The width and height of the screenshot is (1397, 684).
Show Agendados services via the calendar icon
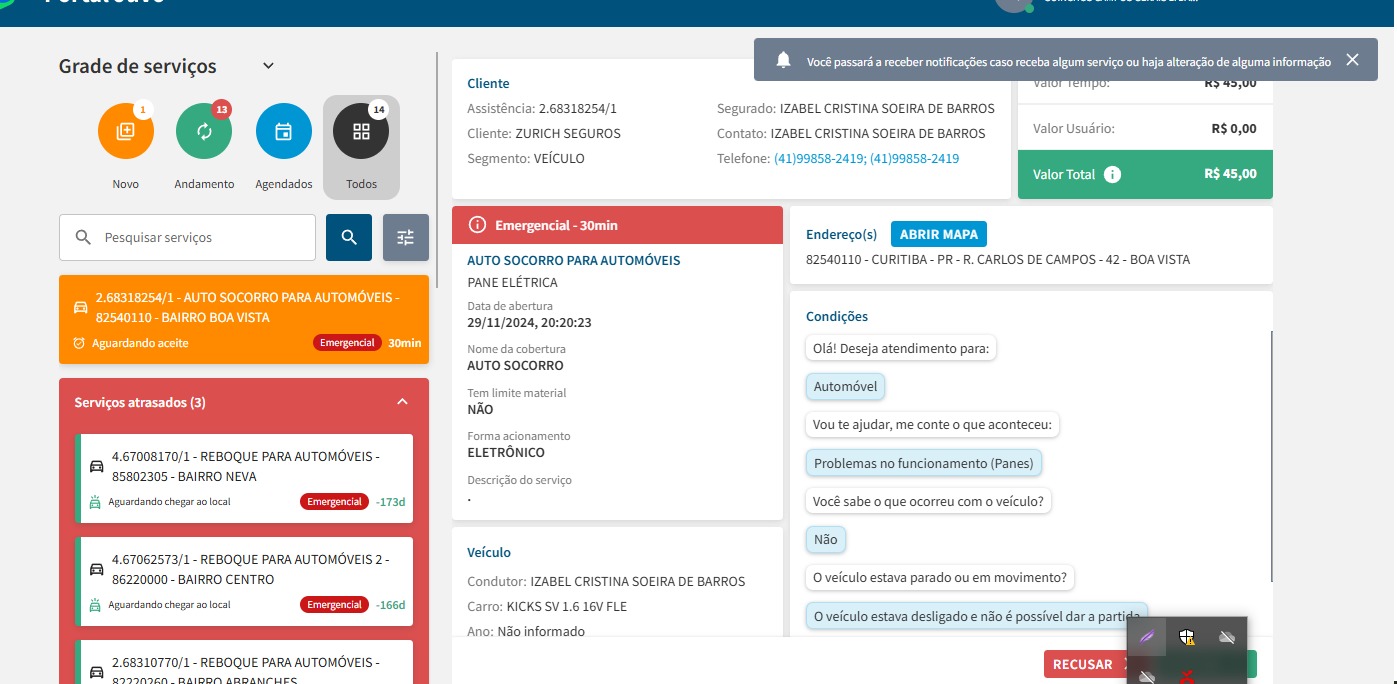pos(283,132)
